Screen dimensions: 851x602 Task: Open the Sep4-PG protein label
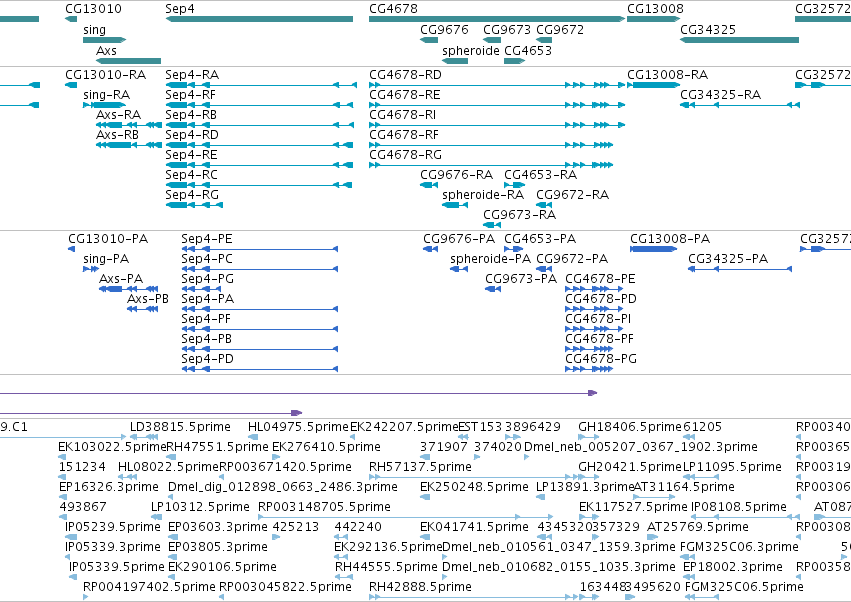pos(207,279)
